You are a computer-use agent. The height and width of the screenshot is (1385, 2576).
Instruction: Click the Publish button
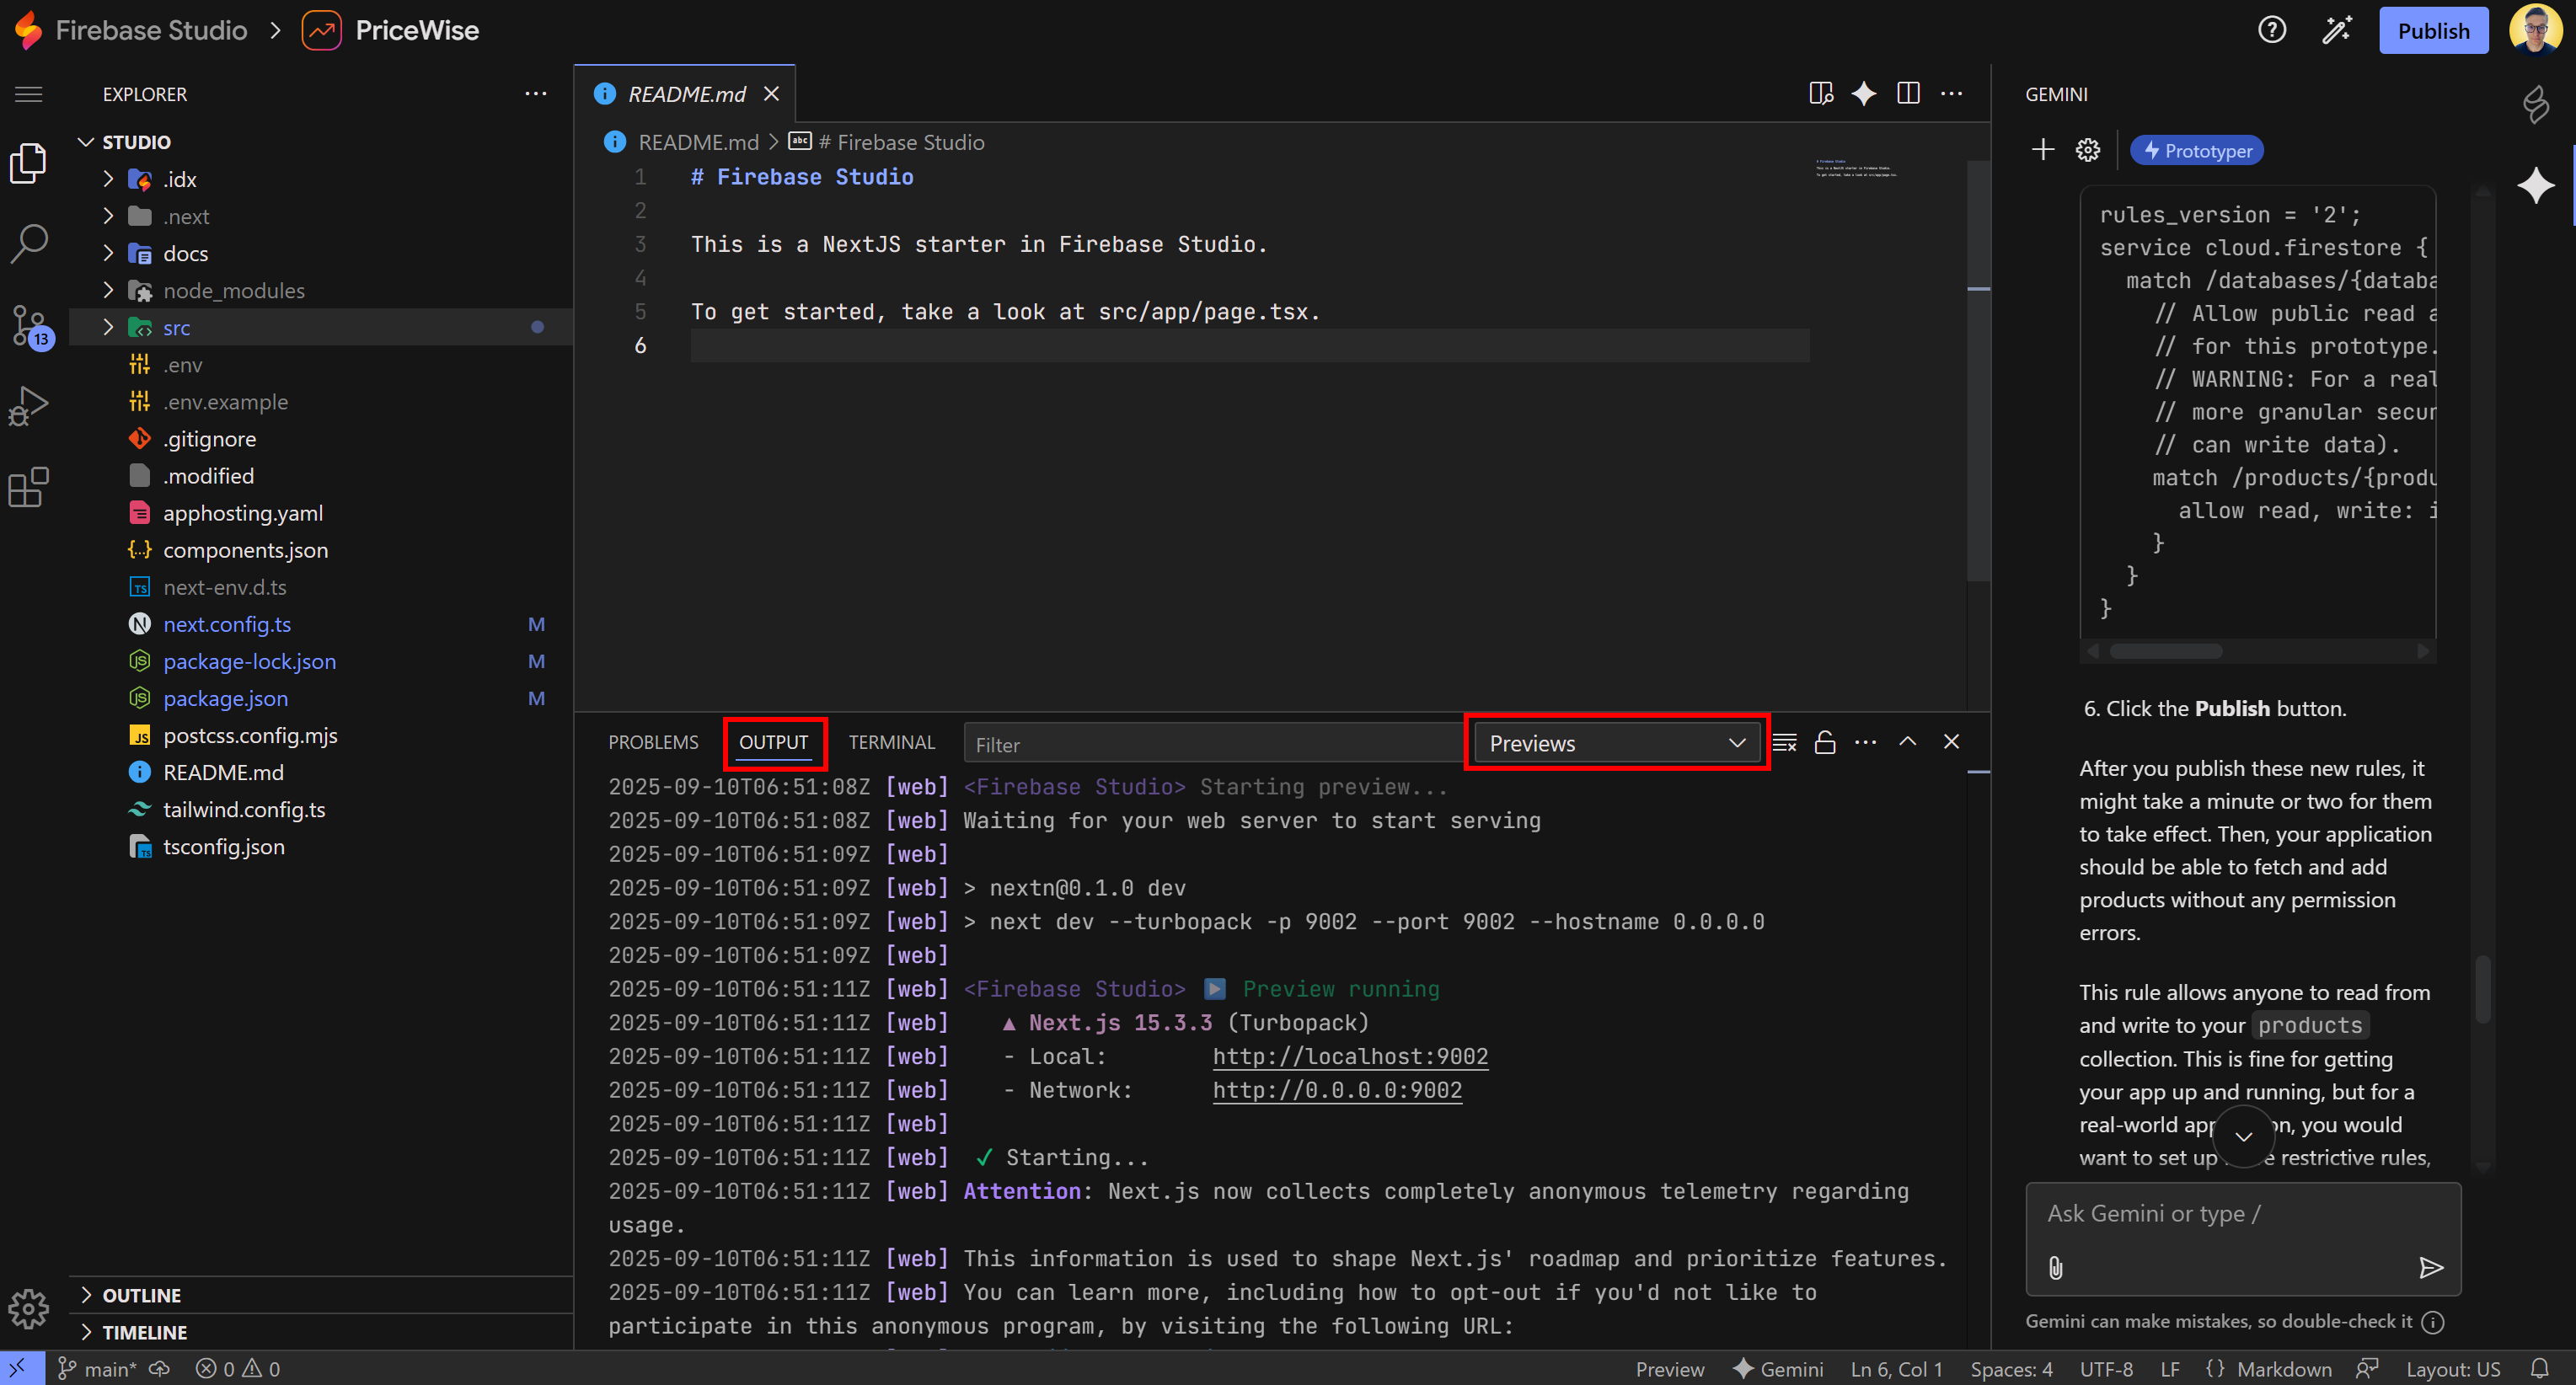pyautogui.click(x=2434, y=30)
